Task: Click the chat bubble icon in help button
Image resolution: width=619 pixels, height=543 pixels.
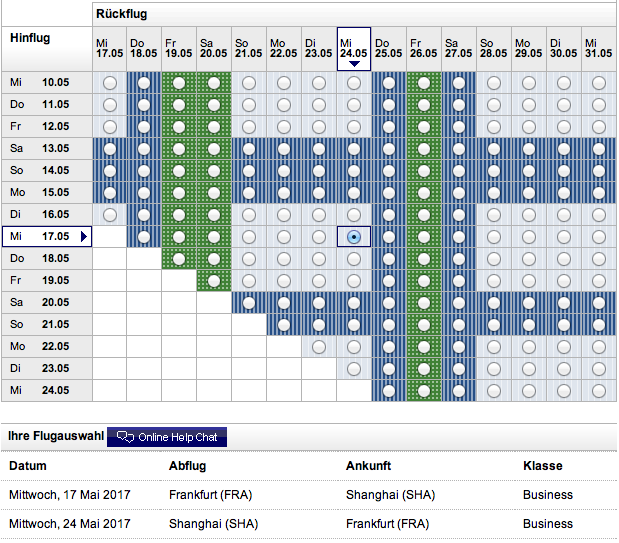Action: 125,437
